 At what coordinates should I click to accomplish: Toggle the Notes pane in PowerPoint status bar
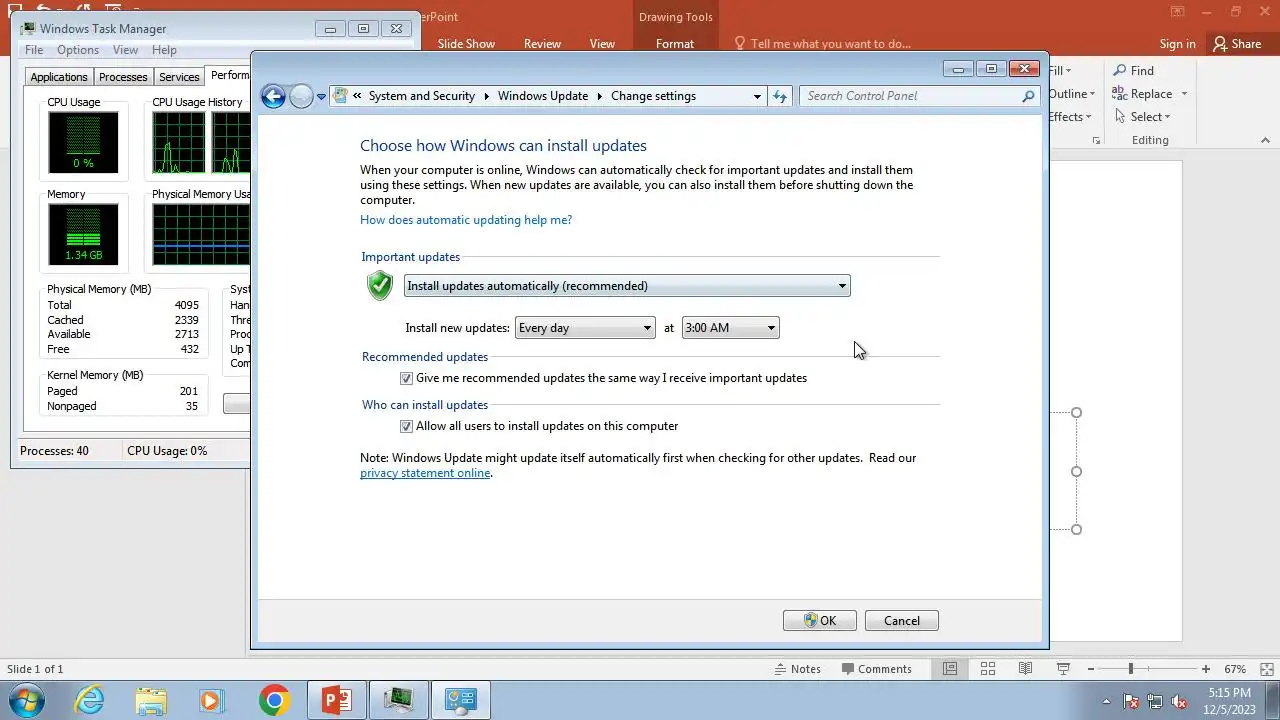[798, 669]
